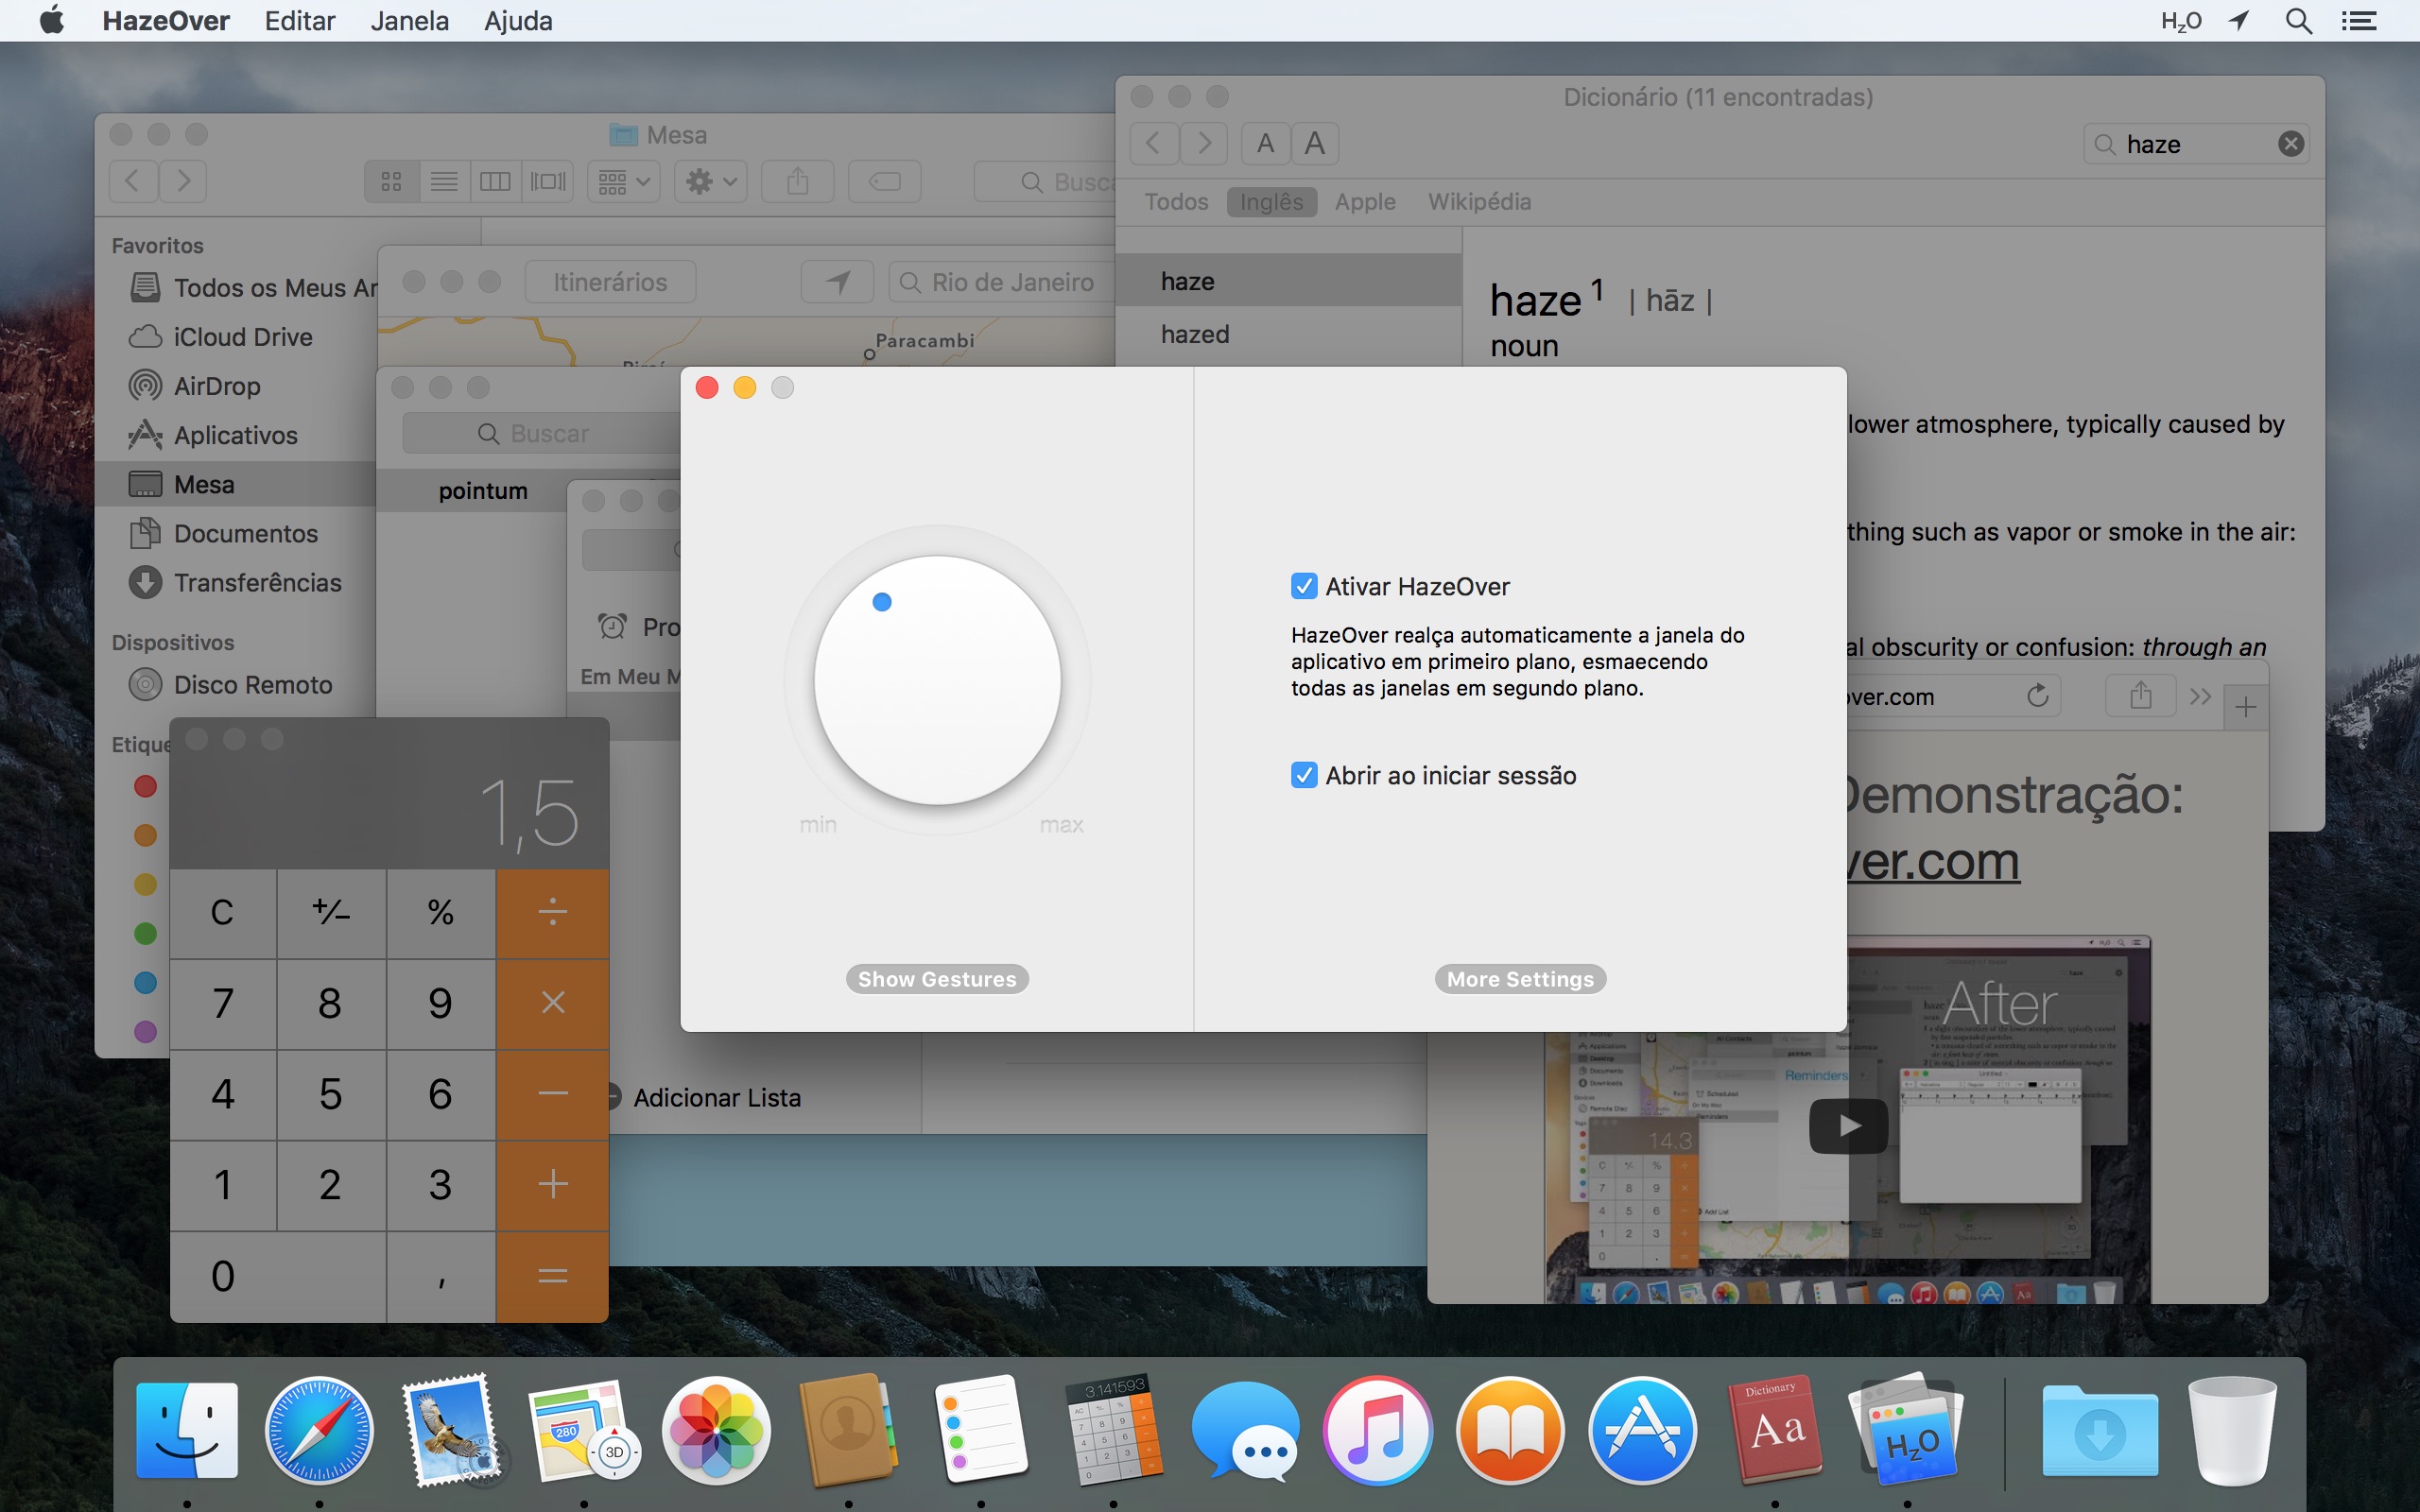Open the Ajuda menu in menu bar
The width and height of the screenshot is (2420, 1512).
pyautogui.click(x=516, y=19)
